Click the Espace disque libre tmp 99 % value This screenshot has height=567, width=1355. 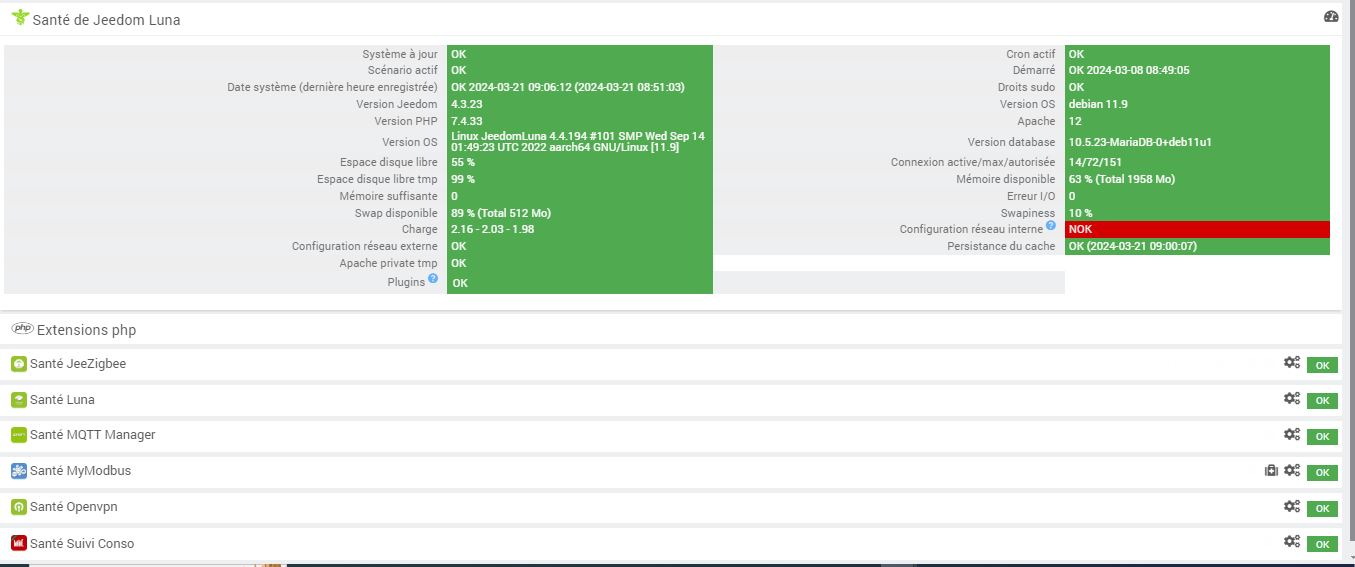463,179
